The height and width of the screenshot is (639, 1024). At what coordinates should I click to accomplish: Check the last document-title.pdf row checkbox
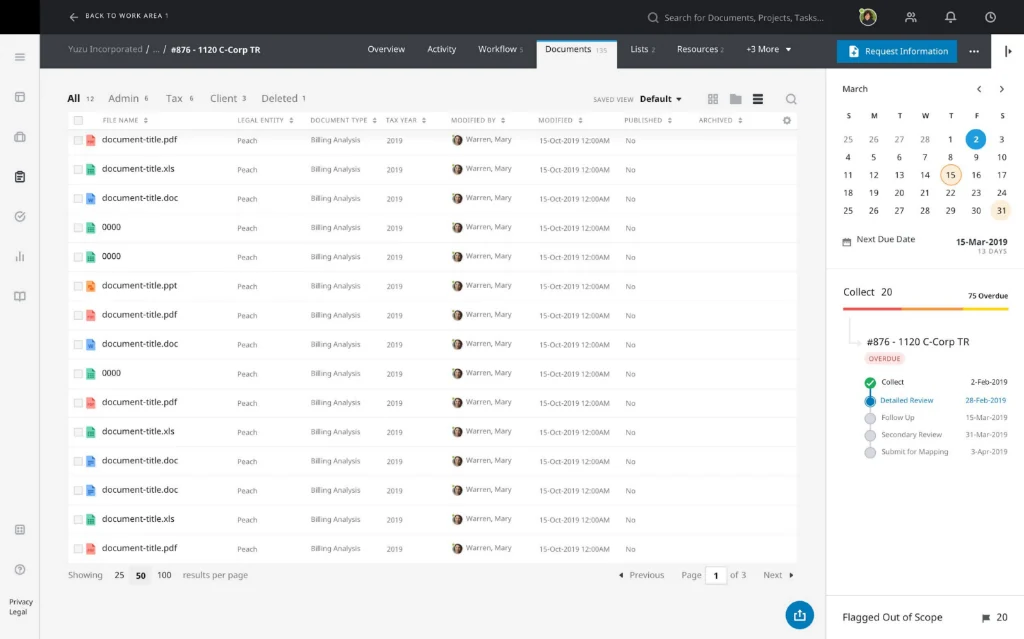click(78, 549)
